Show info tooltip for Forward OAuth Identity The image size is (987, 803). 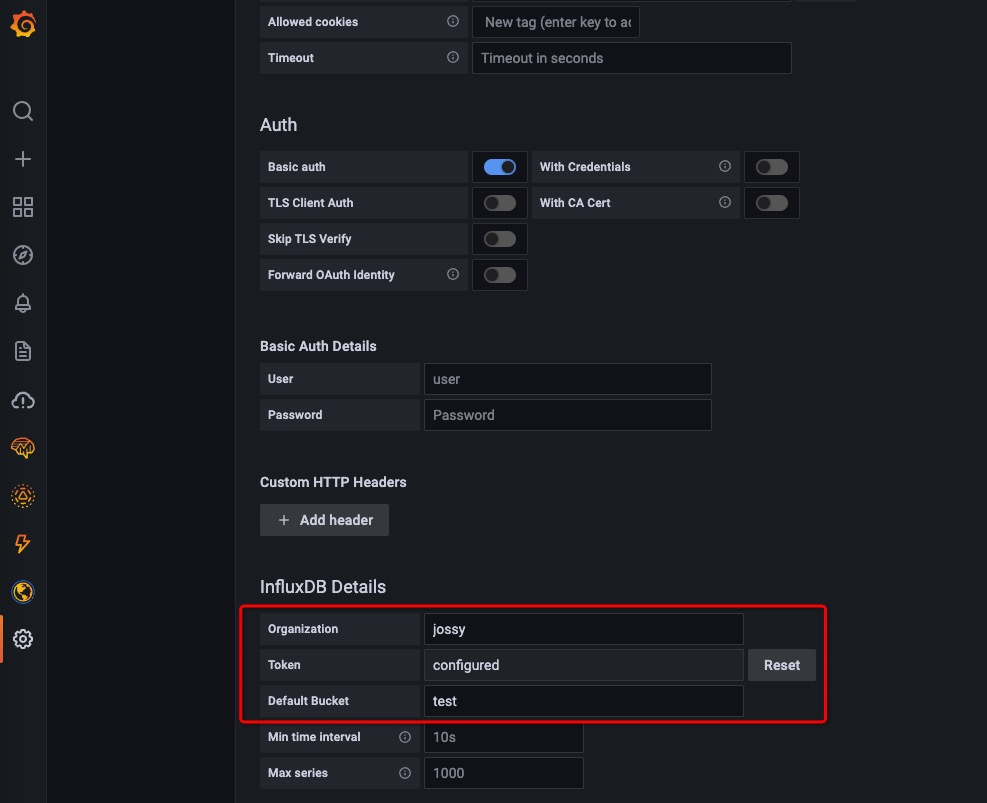(x=453, y=274)
